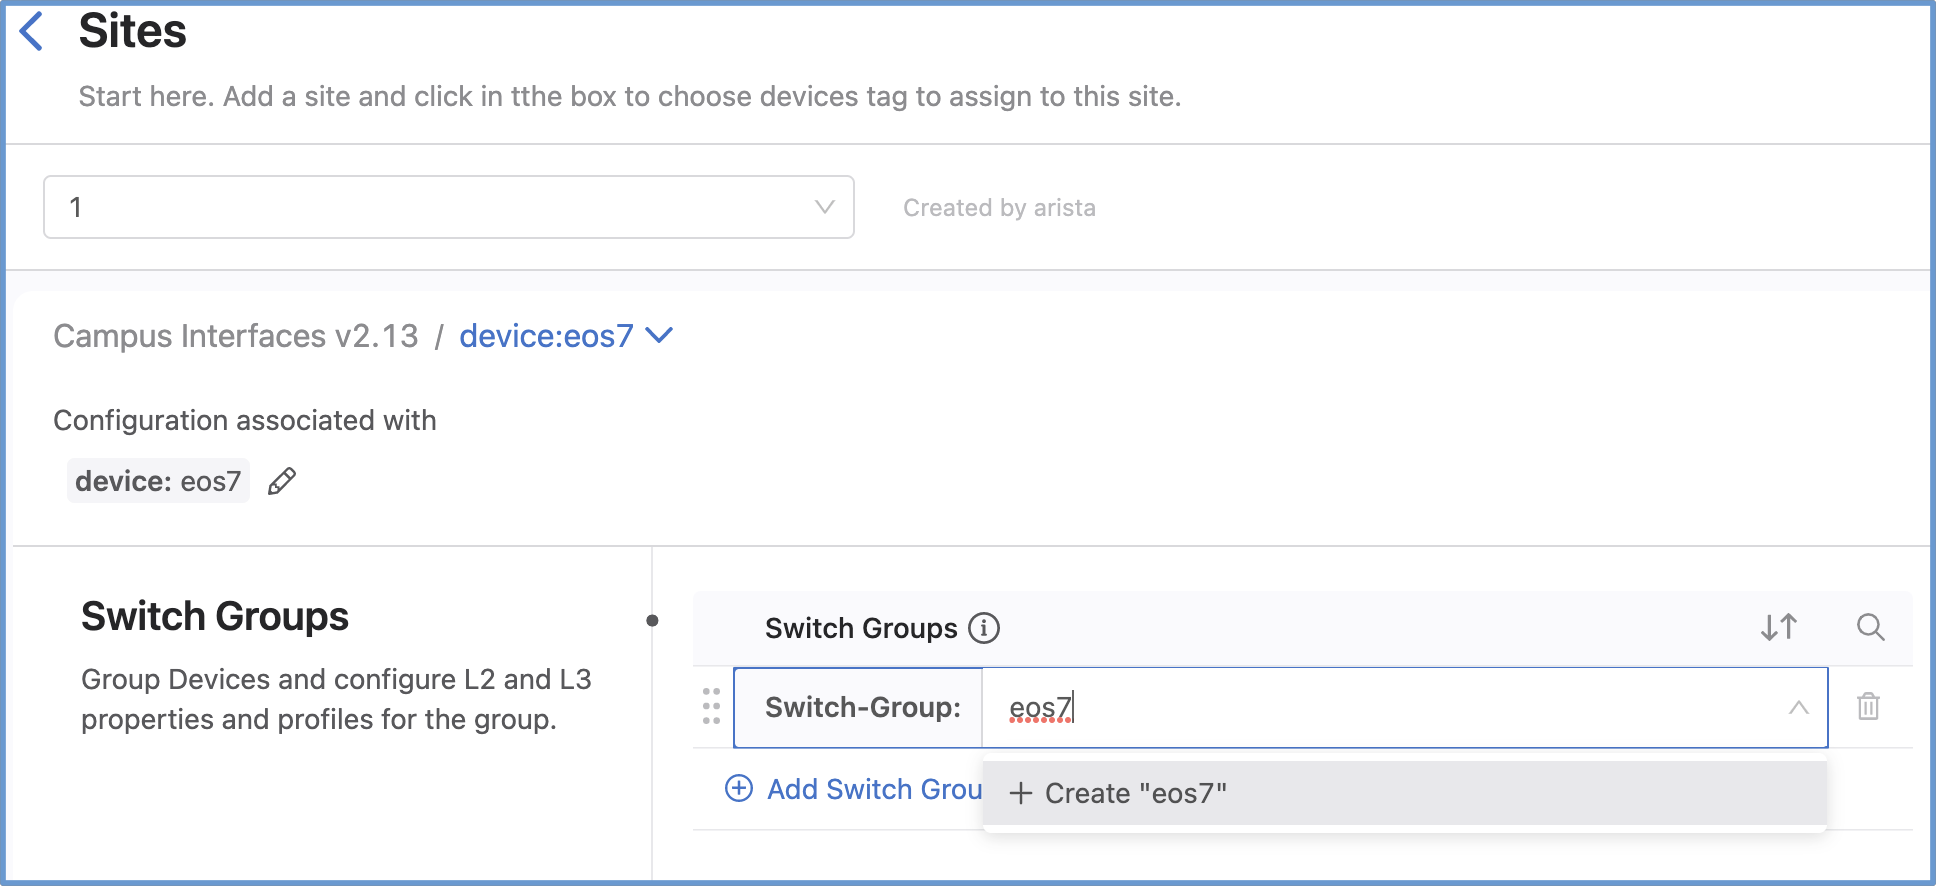
Task: Grab the drag handle on the Switch-Group row
Action: [x=711, y=706]
